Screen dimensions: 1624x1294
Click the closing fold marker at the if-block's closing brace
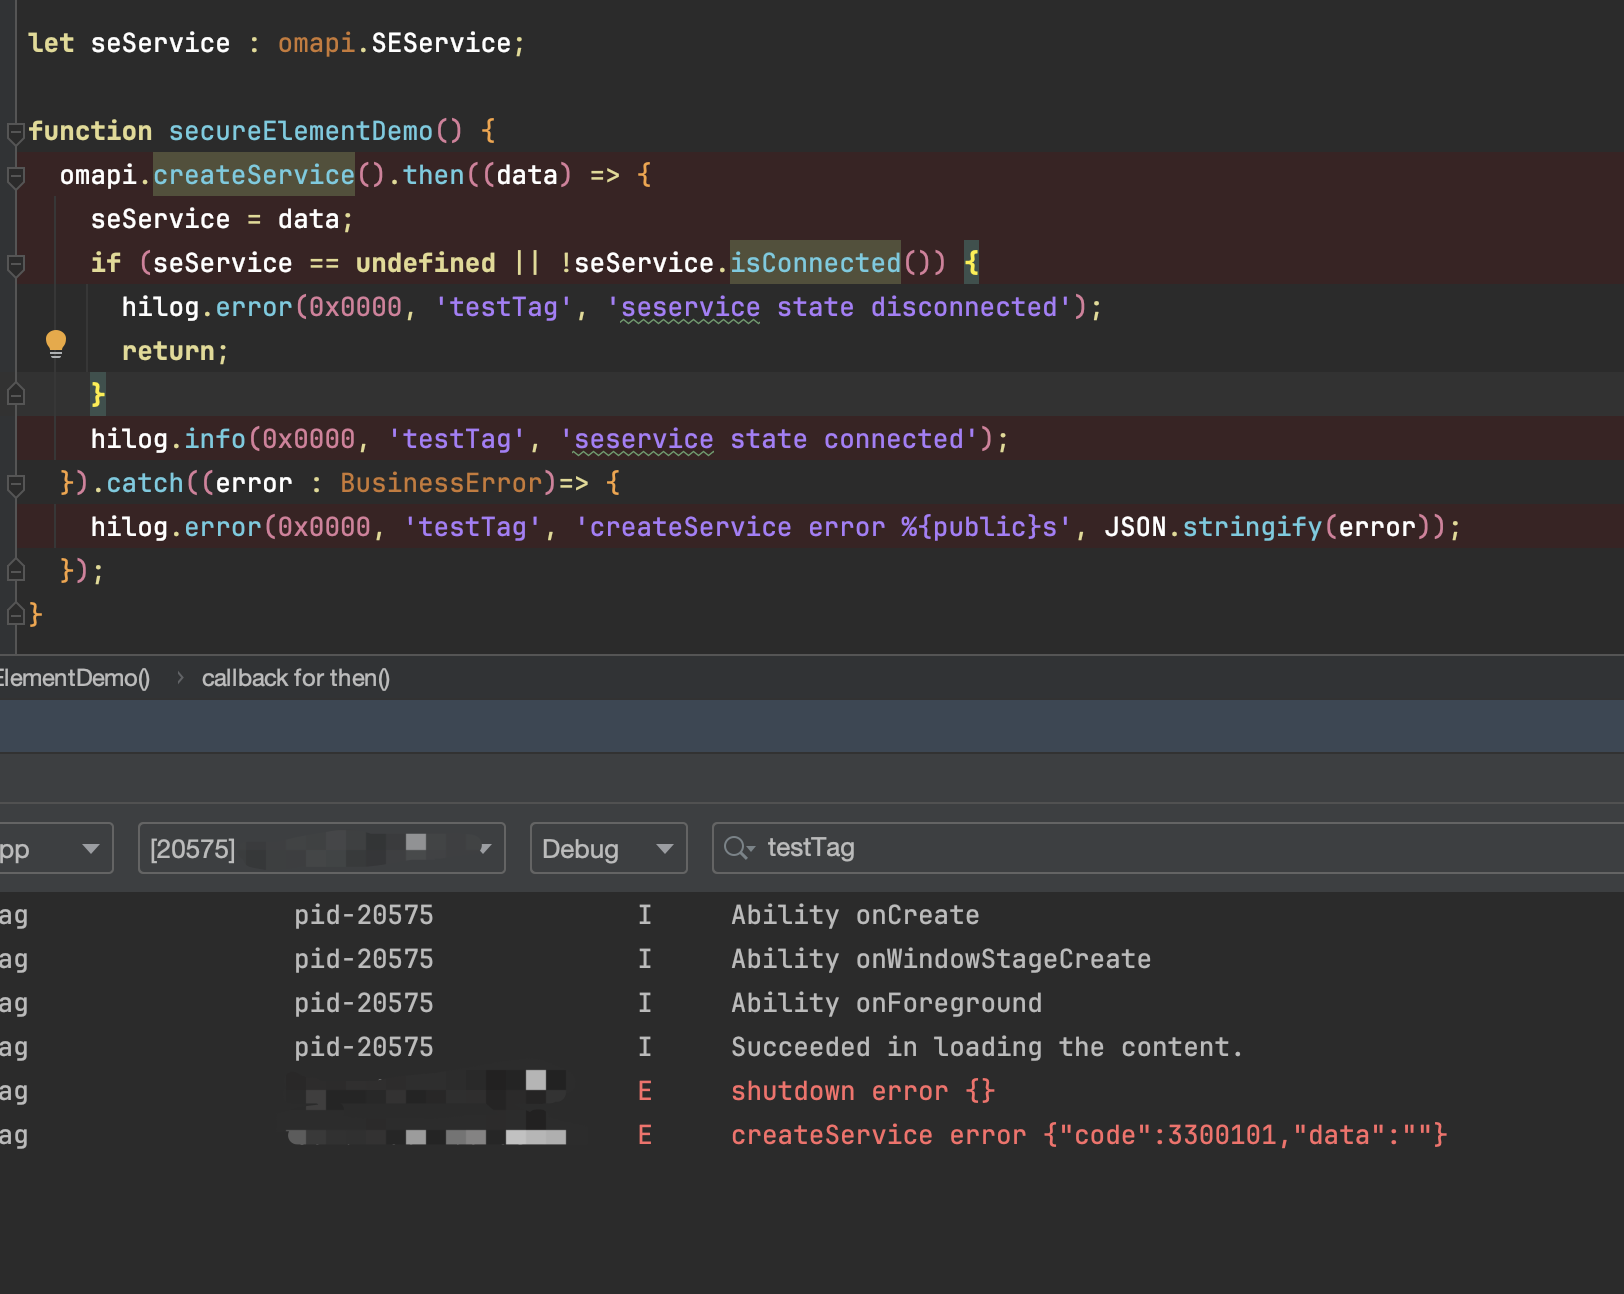click(15, 394)
